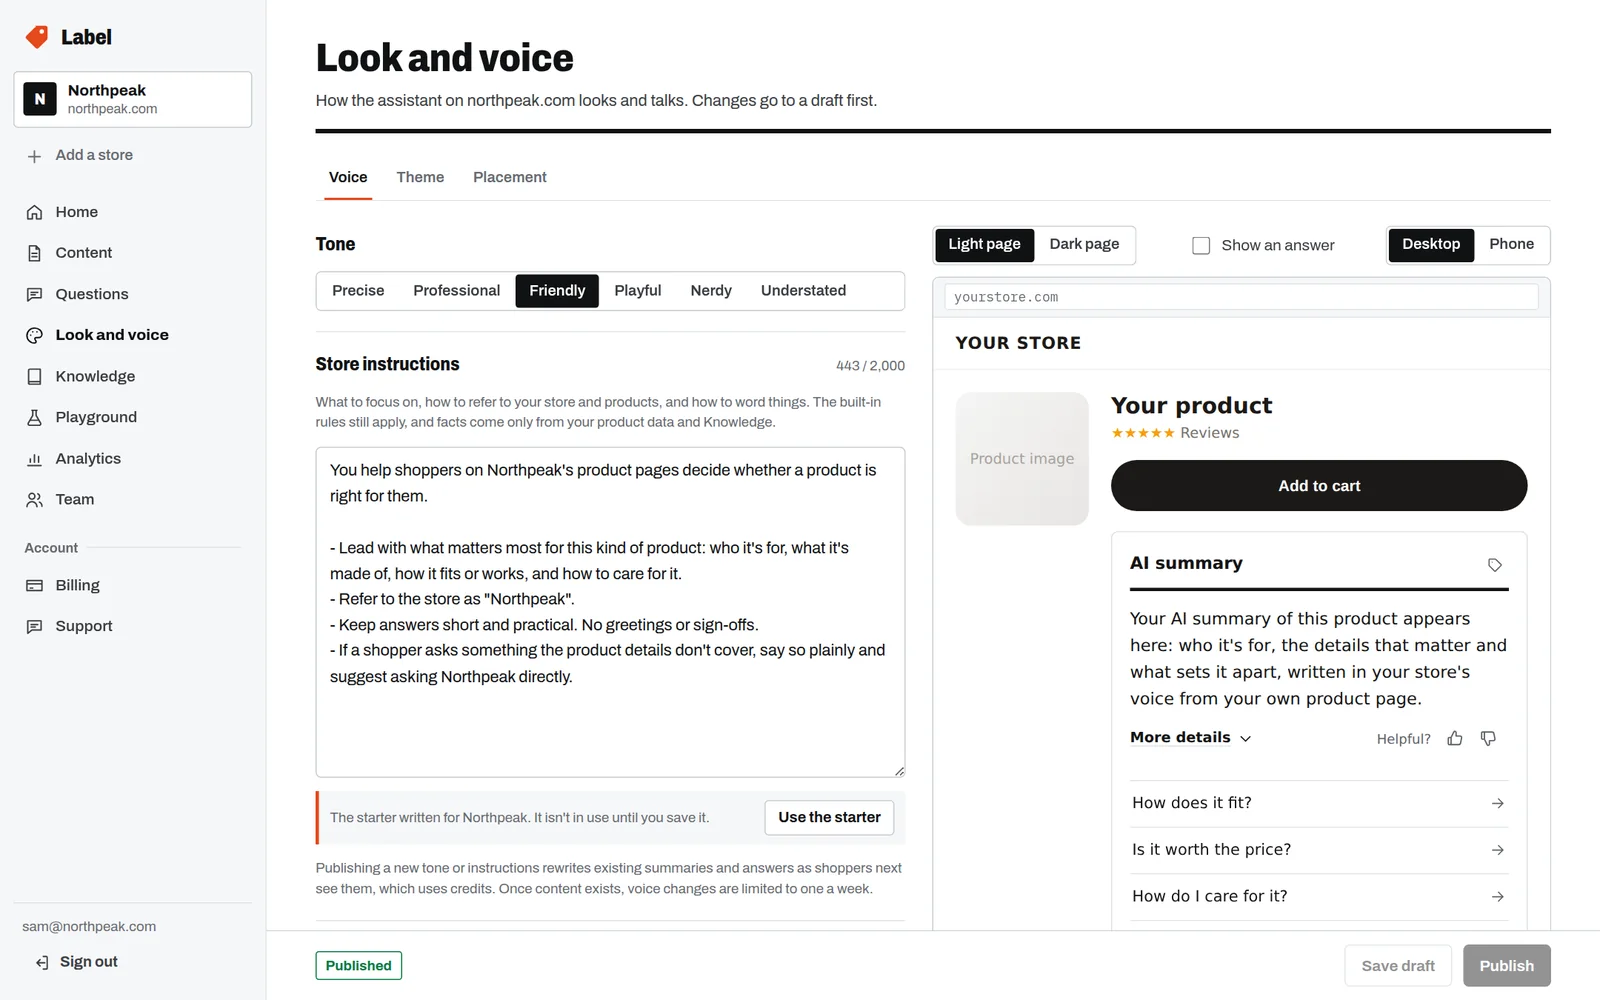Go to Home in the sidebar
This screenshot has width=1600, height=1000.
coord(133,212)
